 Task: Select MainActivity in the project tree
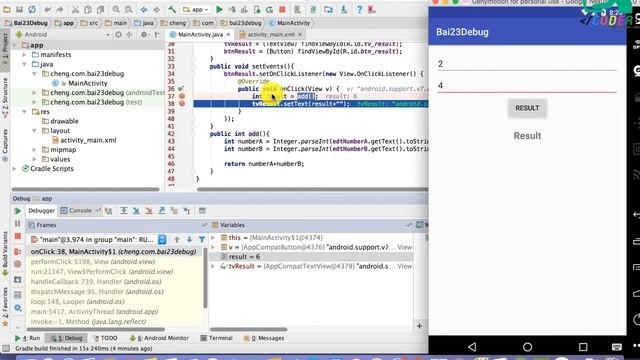coord(88,83)
